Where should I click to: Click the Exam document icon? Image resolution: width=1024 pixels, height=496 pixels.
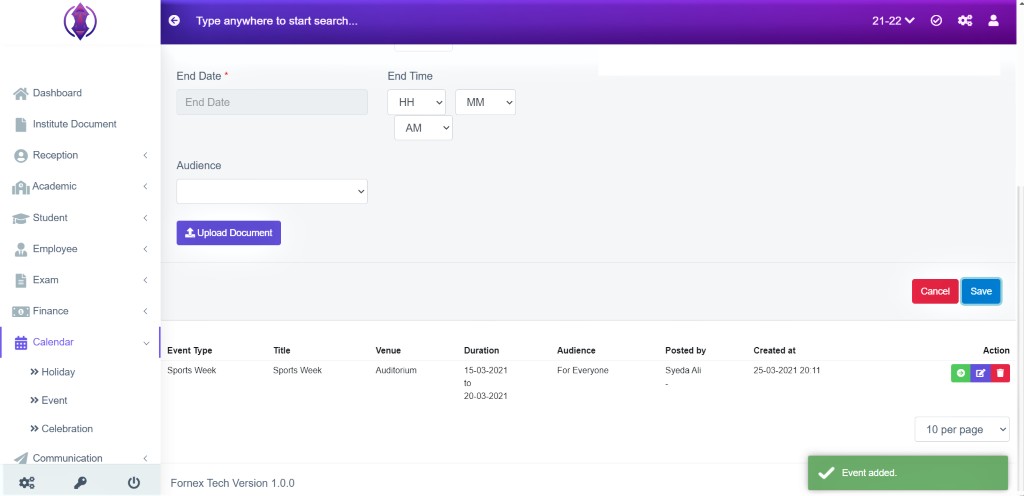[x=21, y=280]
